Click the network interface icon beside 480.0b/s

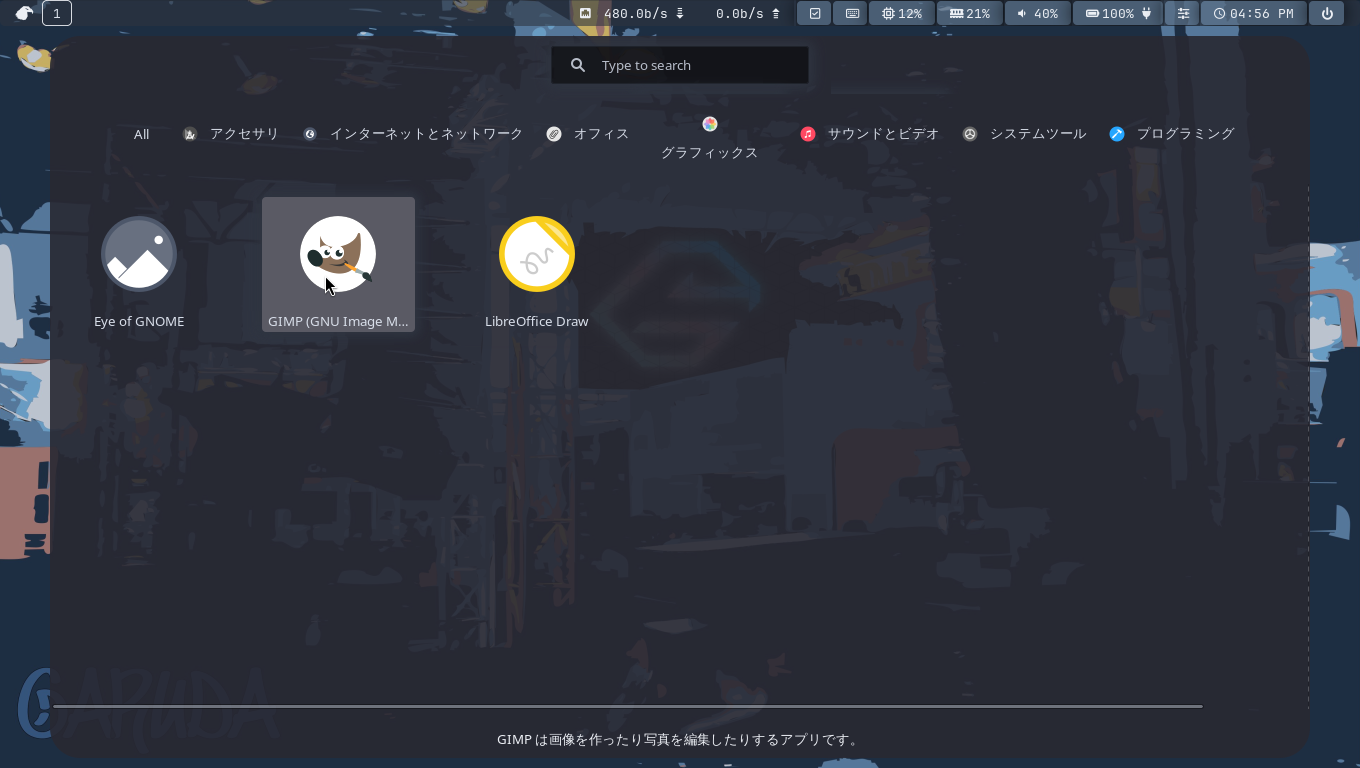(586, 13)
